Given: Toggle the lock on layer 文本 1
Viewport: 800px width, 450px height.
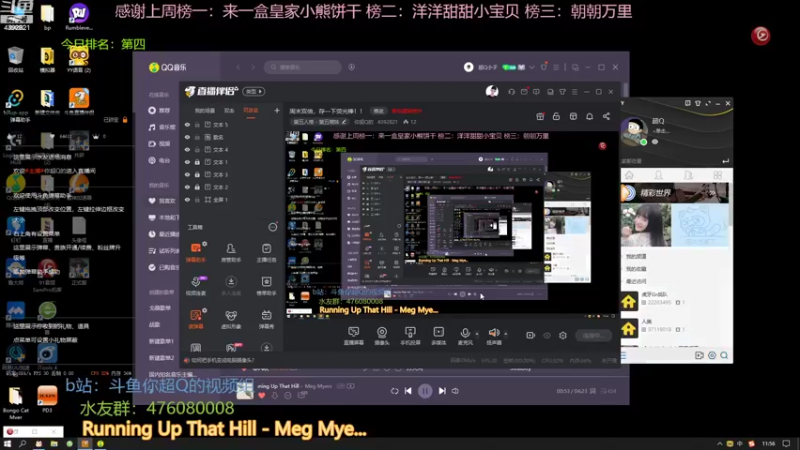Looking at the screenshot, I should coord(197,162).
